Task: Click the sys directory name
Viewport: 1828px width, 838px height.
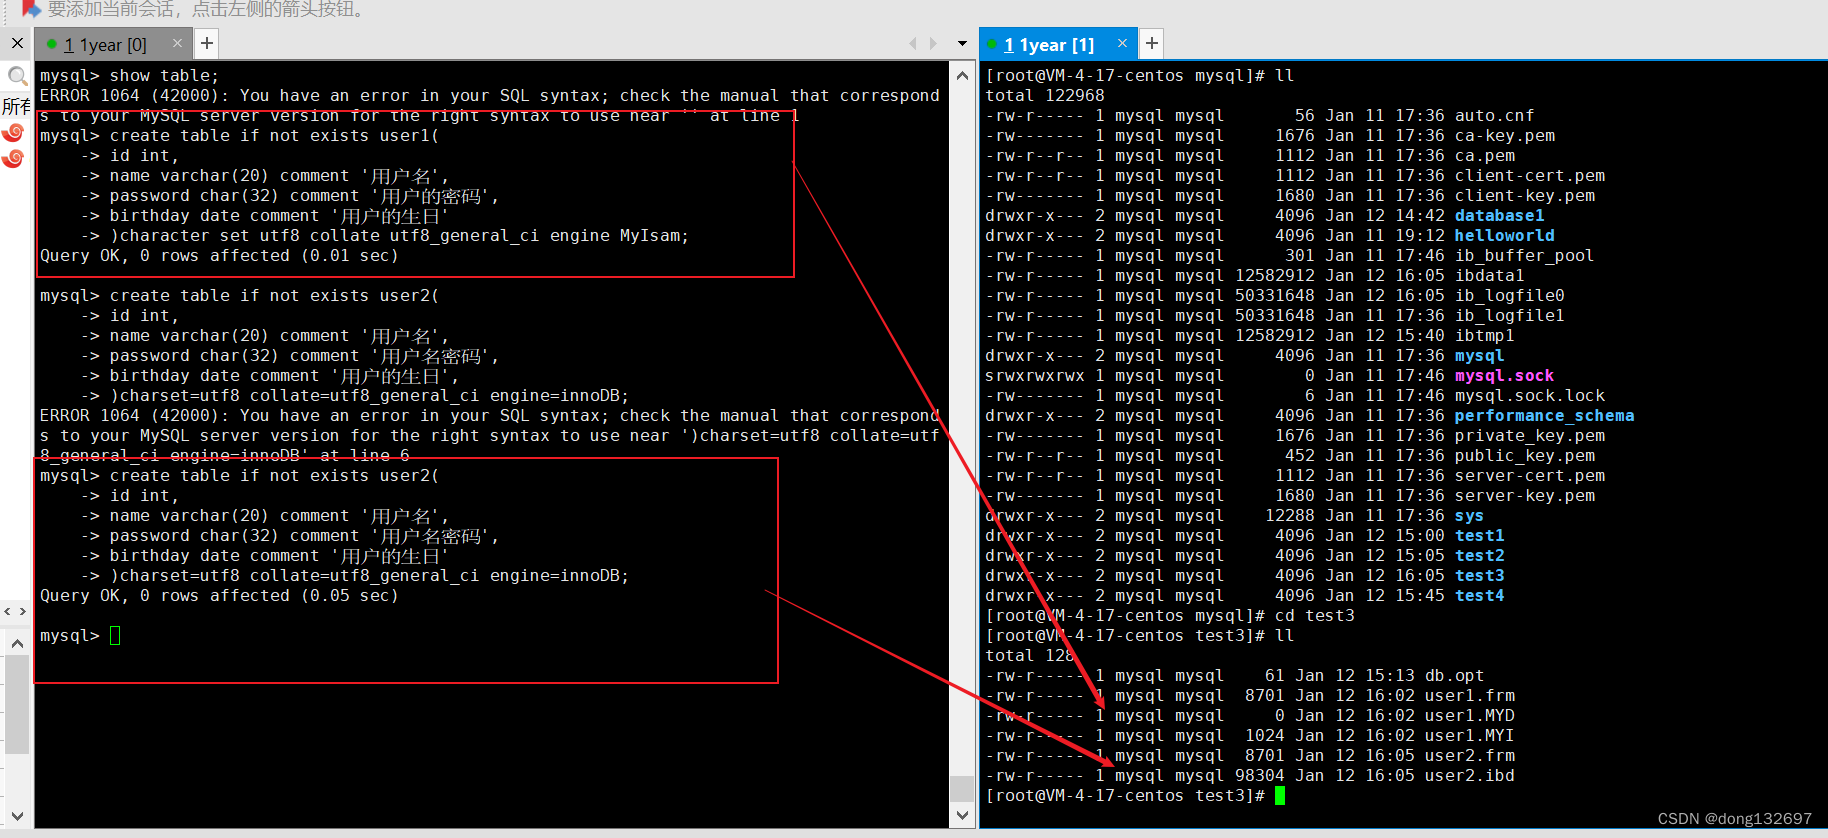Action: click(1469, 516)
